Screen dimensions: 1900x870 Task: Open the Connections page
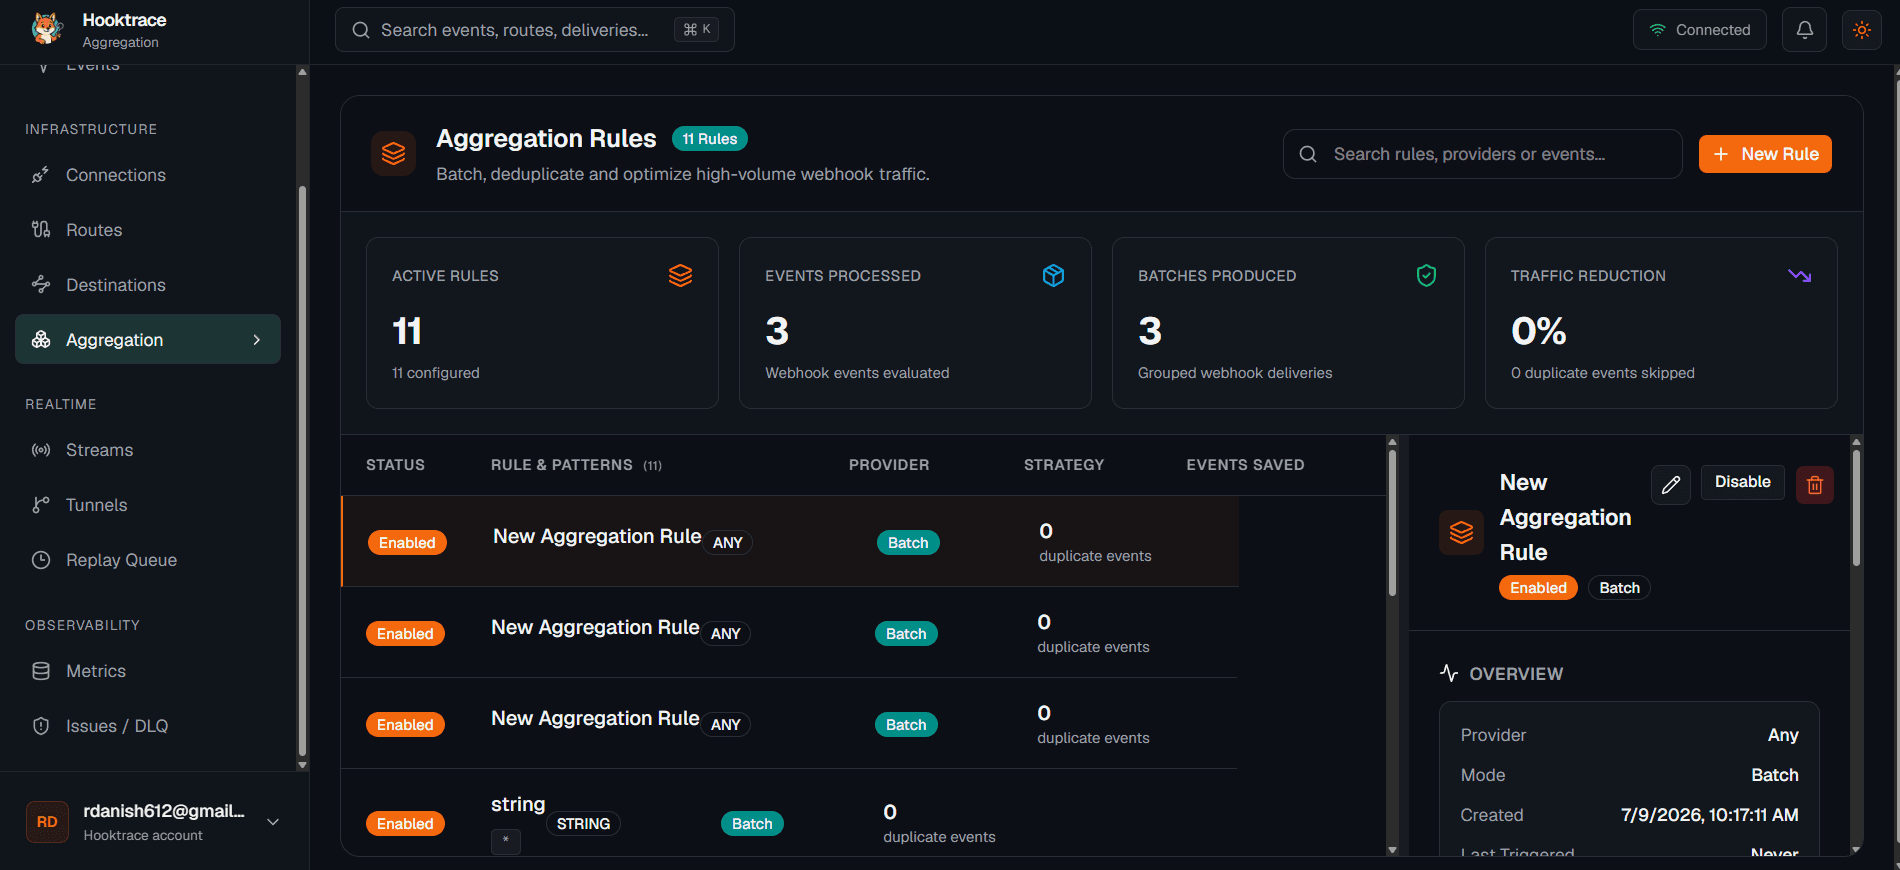(x=148, y=175)
